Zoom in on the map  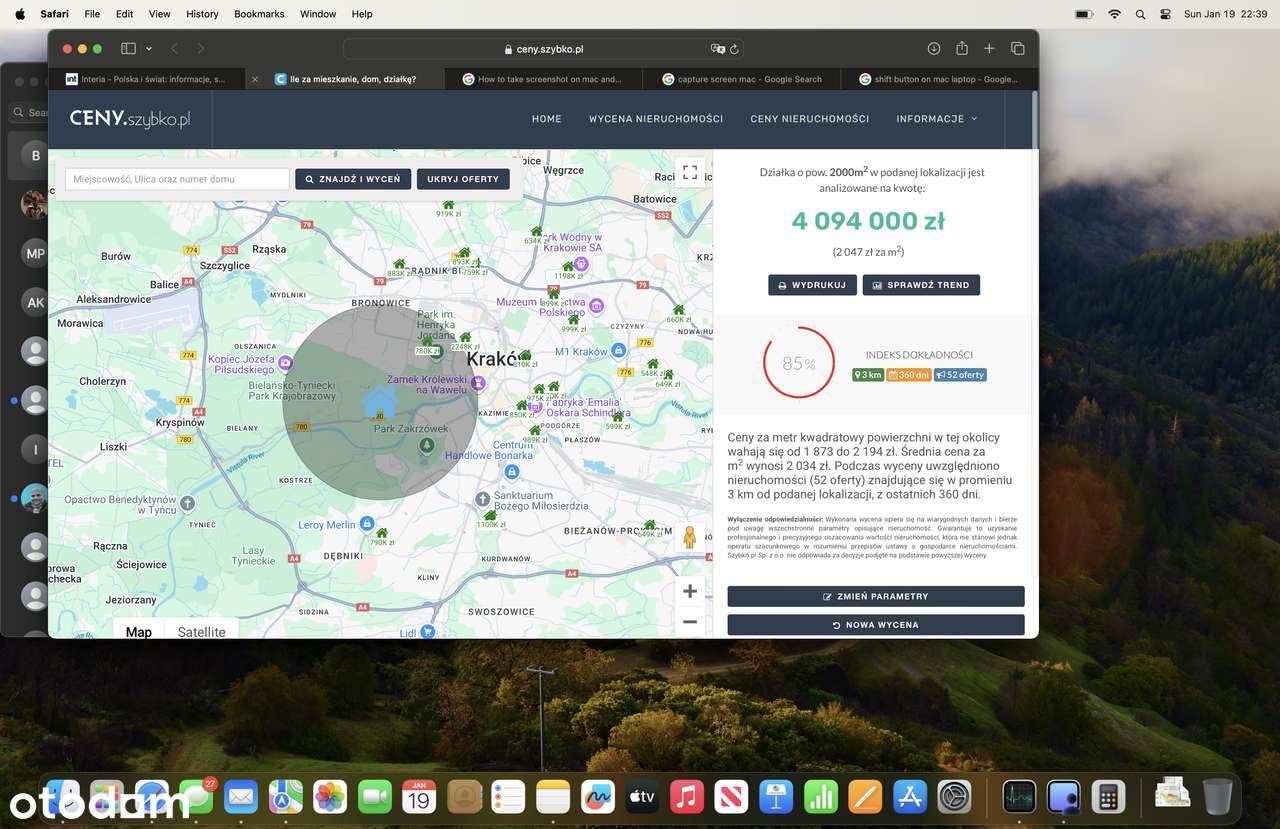coord(690,591)
